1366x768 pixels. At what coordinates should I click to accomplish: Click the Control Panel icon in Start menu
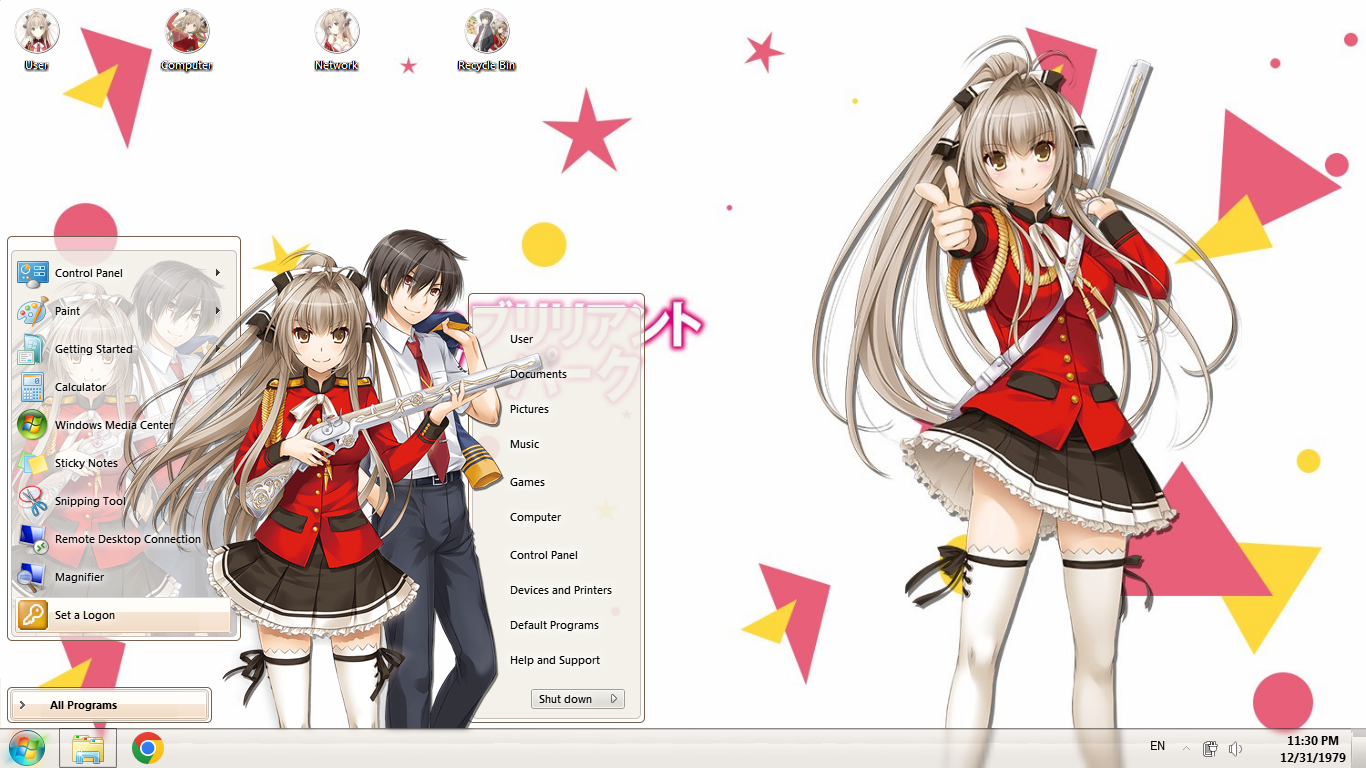pyautogui.click(x=32, y=273)
